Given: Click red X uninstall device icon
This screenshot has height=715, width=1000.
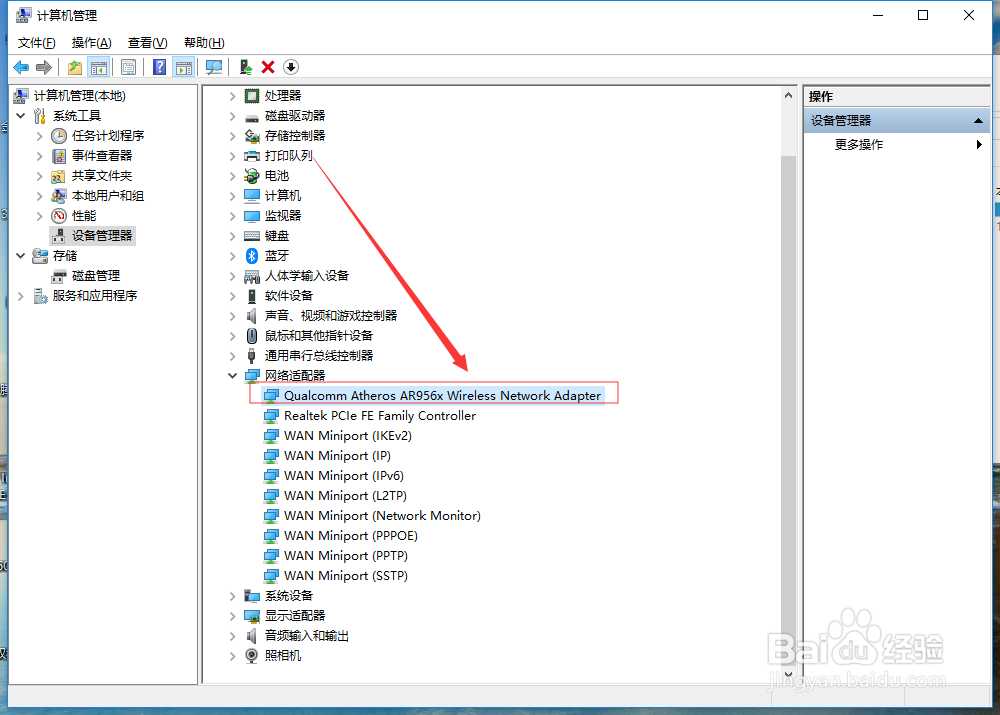Looking at the screenshot, I should 268,67.
